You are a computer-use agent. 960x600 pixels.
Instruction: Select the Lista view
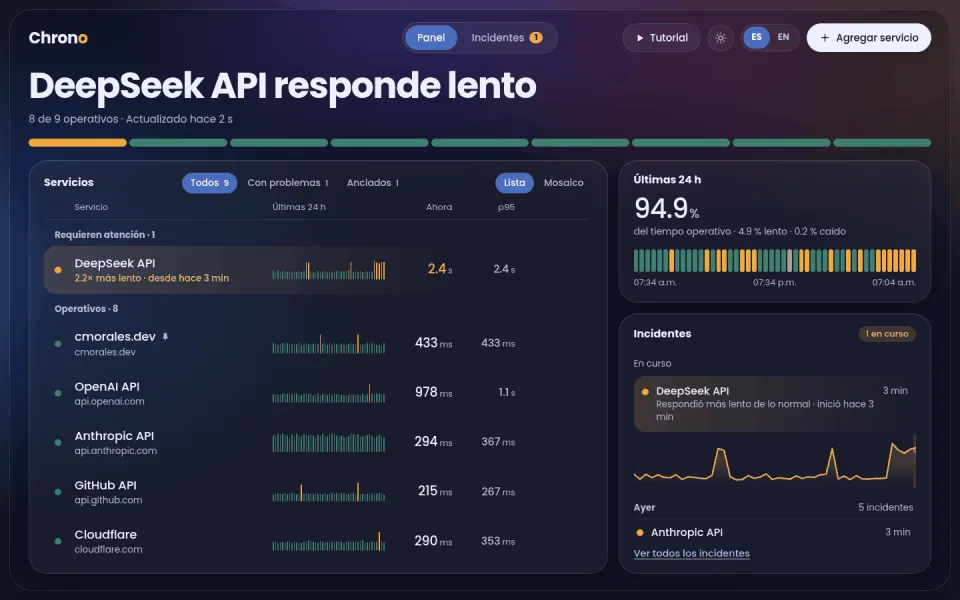[514, 182]
